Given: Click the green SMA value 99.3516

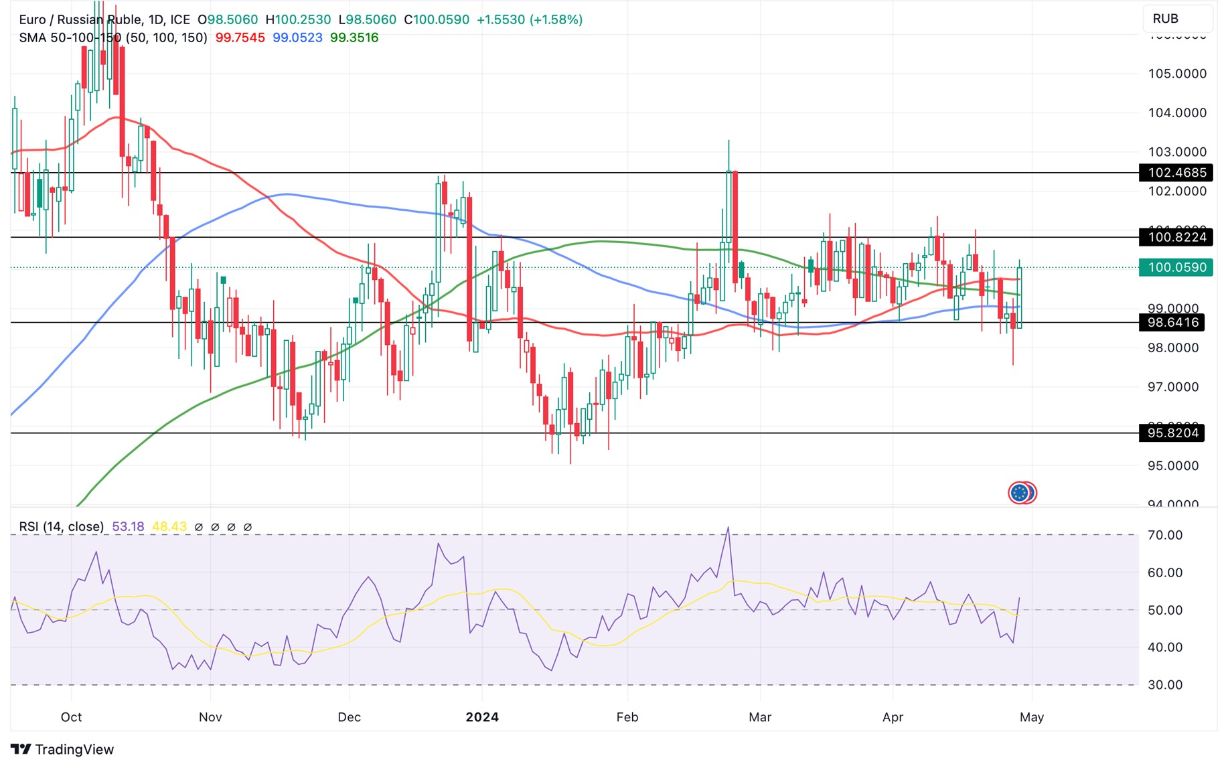Looking at the screenshot, I should pyautogui.click(x=355, y=37).
